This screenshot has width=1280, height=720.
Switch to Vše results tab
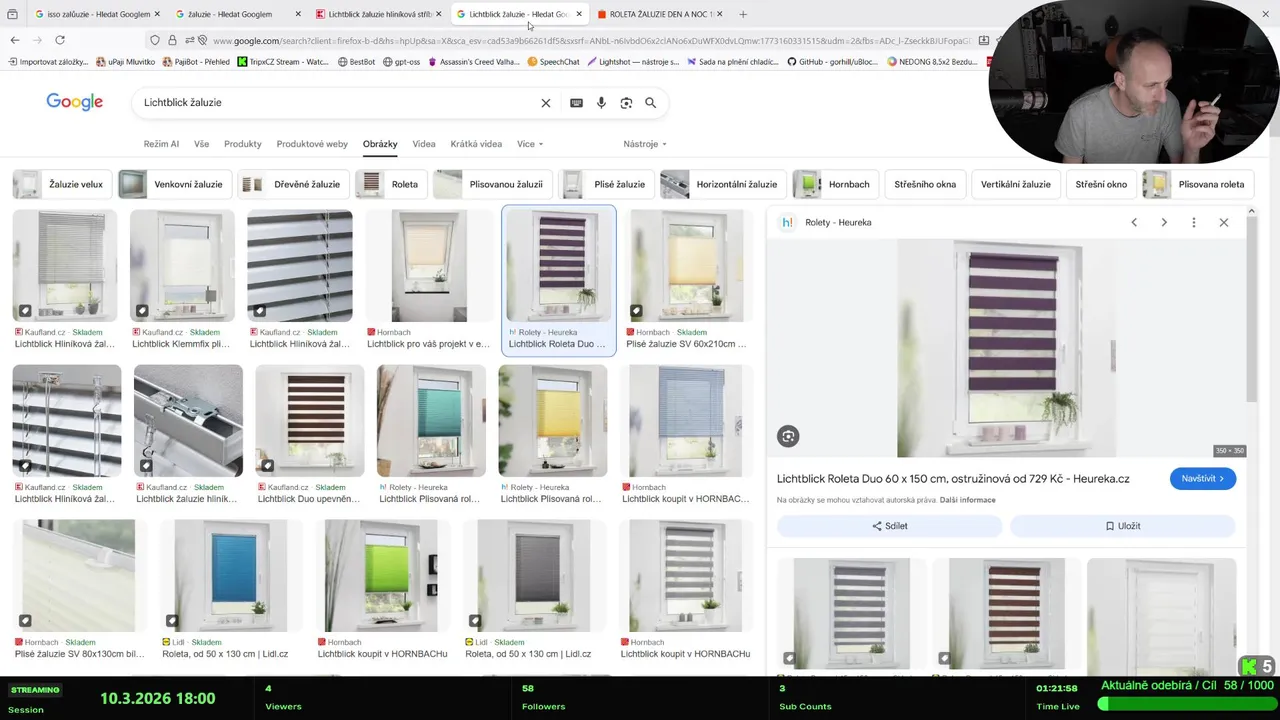(x=201, y=144)
